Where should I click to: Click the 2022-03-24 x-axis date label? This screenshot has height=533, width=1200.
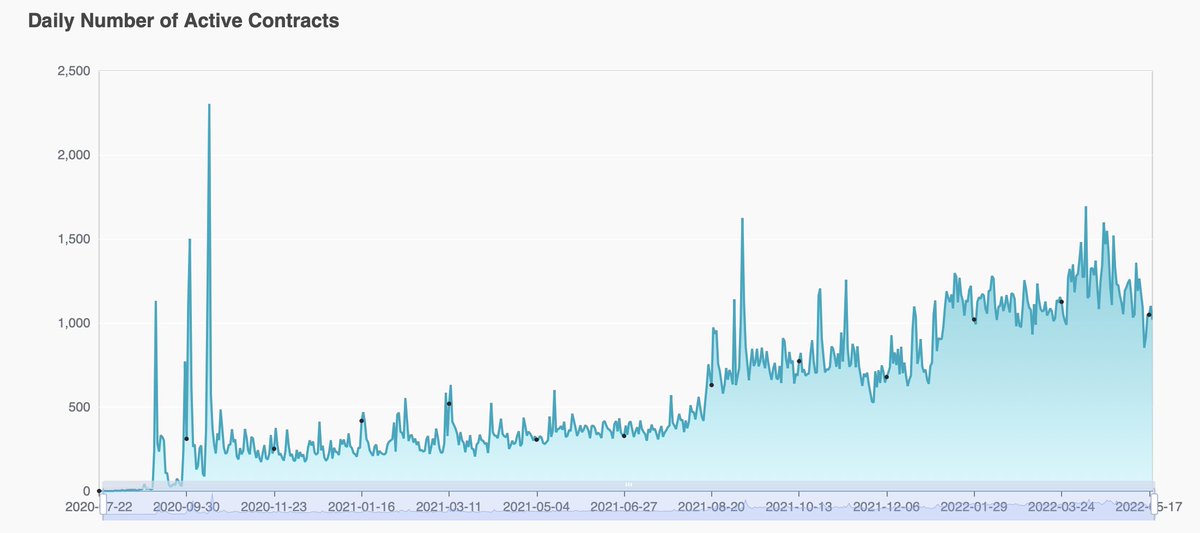pyautogui.click(x=1062, y=507)
